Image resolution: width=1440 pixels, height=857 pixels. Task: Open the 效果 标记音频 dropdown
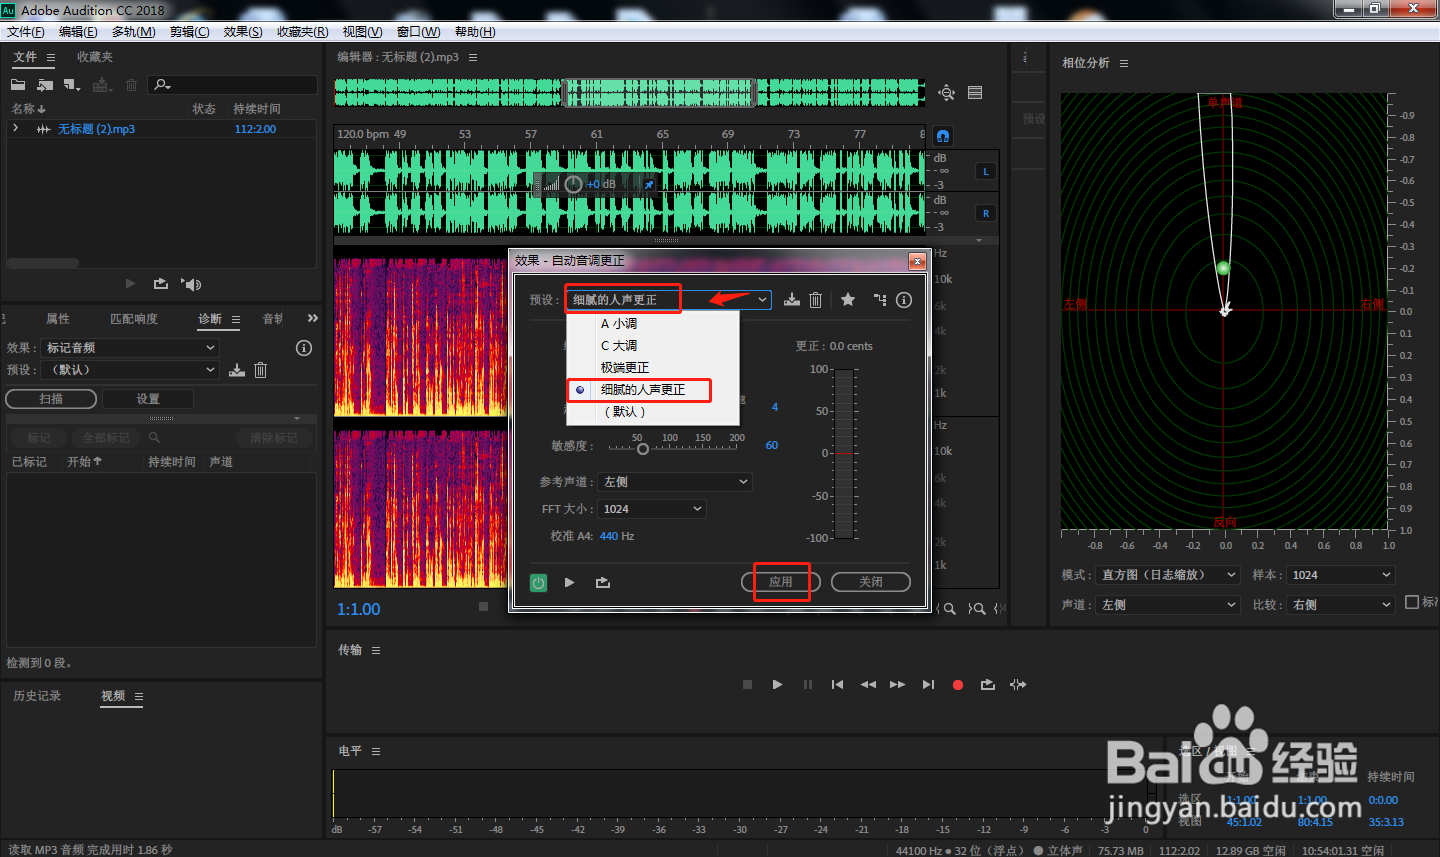(x=130, y=348)
